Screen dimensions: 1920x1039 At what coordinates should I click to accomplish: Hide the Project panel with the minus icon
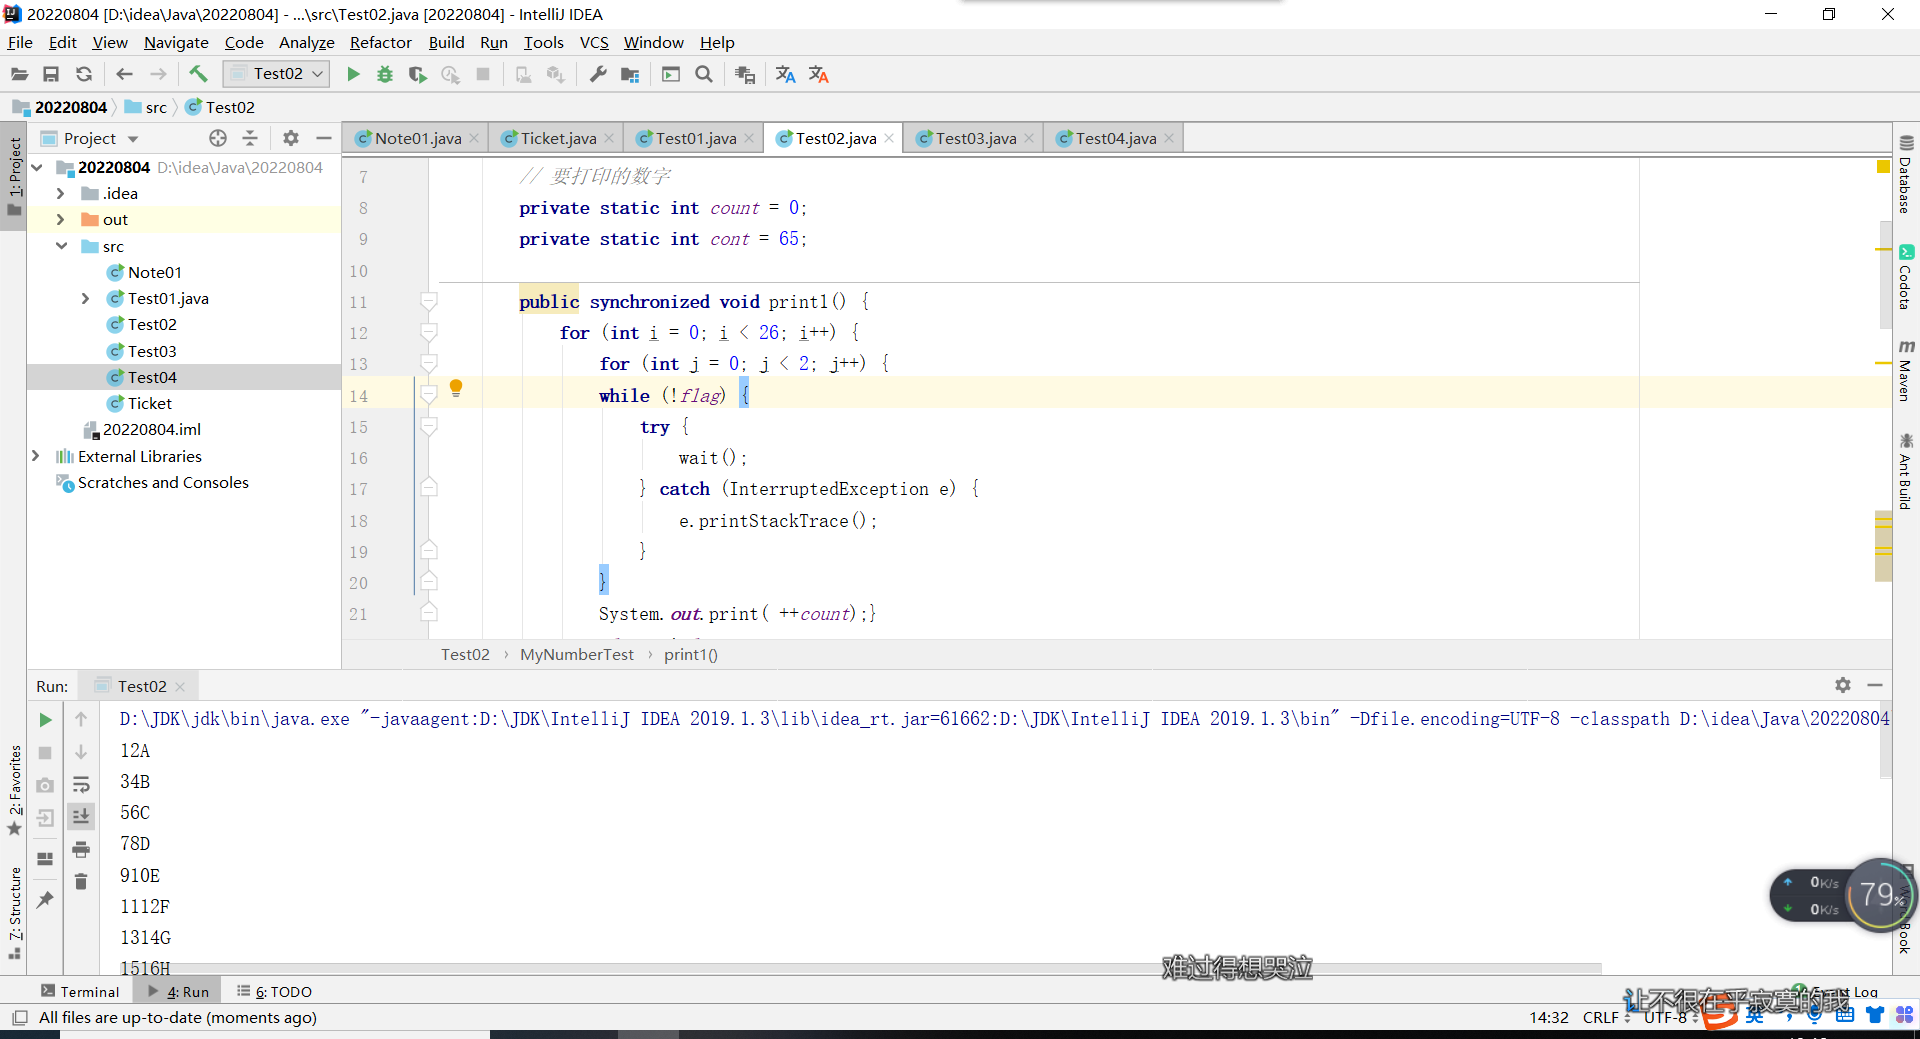point(323,138)
